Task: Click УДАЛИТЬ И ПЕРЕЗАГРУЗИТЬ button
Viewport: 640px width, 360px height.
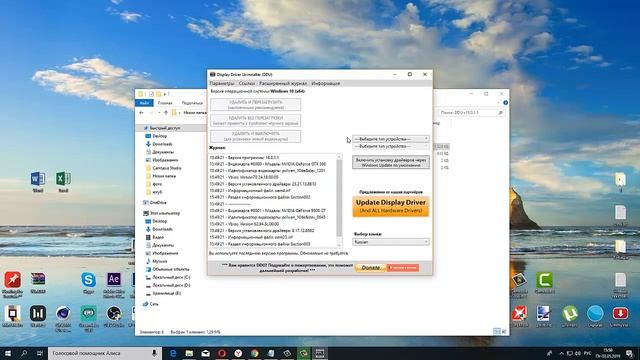Action: coord(256,105)
